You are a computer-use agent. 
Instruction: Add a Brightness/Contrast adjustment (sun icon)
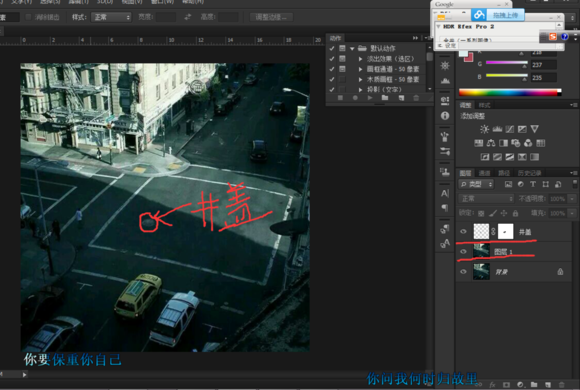484,129
